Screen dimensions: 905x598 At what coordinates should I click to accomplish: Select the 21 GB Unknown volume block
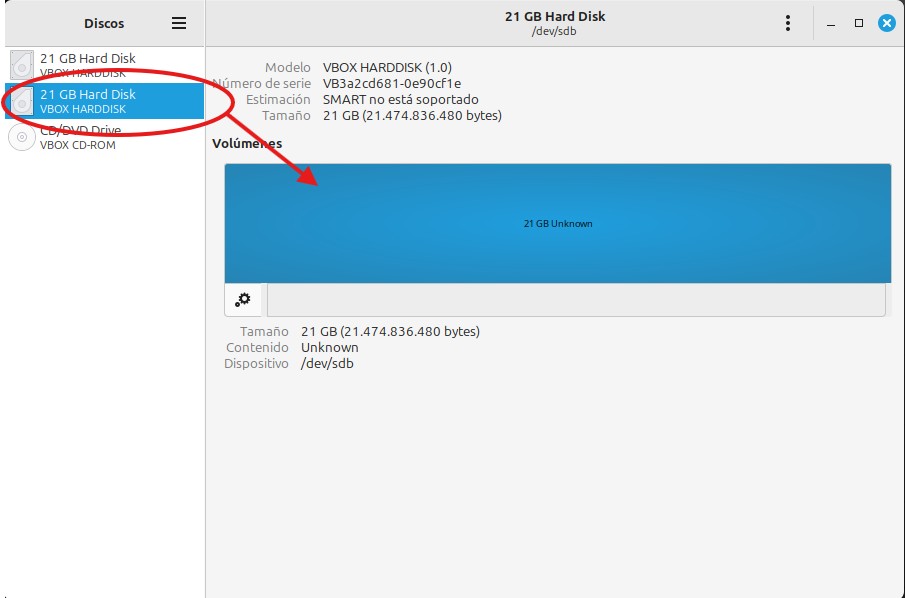[558, 223]
